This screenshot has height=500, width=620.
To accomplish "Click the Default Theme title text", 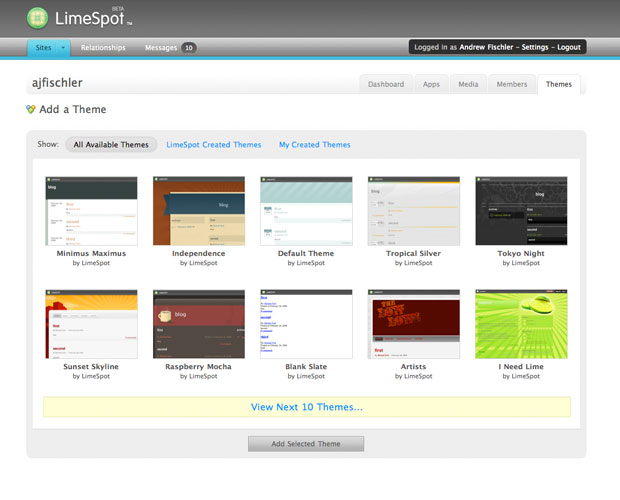I will coord(306,253).
